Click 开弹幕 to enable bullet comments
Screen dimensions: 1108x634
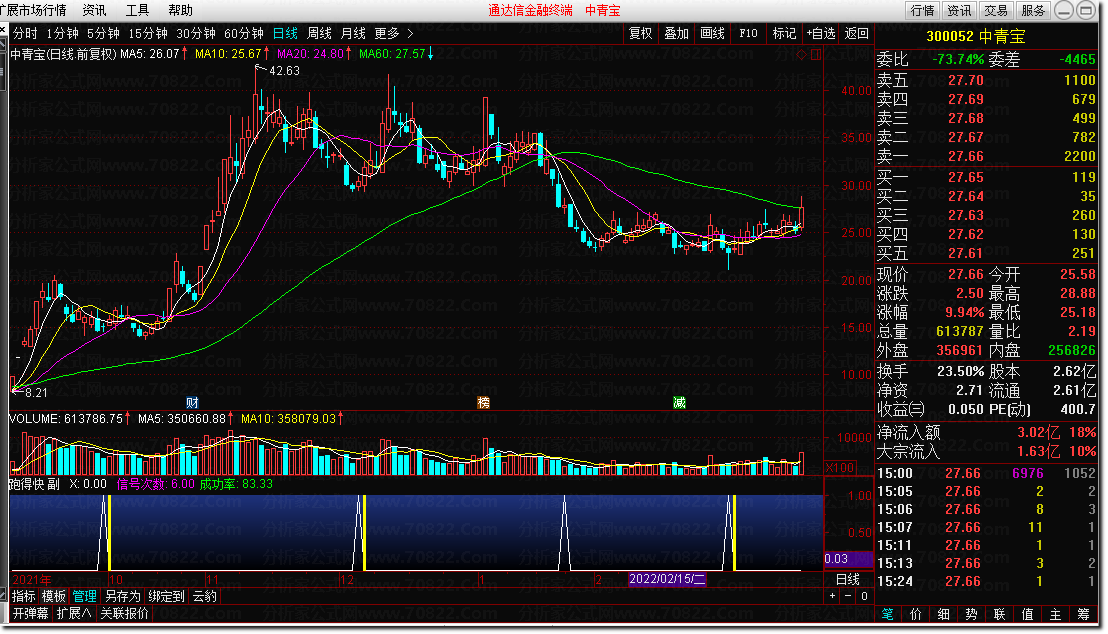30,613
